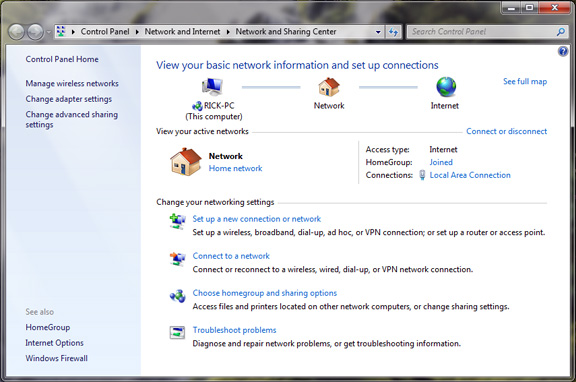Screen dimensions: 576x382
Task: Click the Local Area Connection link
Action: (x=470, y=175)
